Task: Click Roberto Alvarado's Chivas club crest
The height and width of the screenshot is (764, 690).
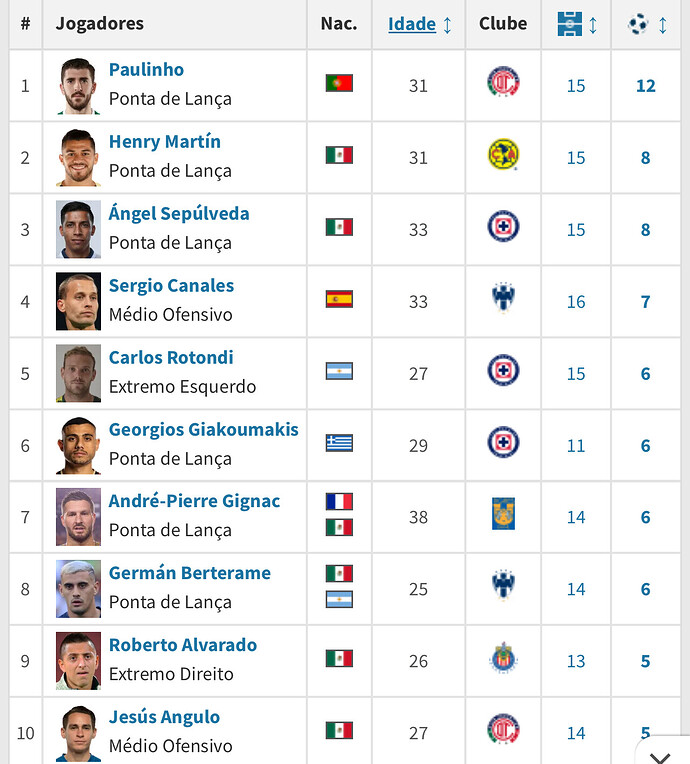Action: coord(503,659)
